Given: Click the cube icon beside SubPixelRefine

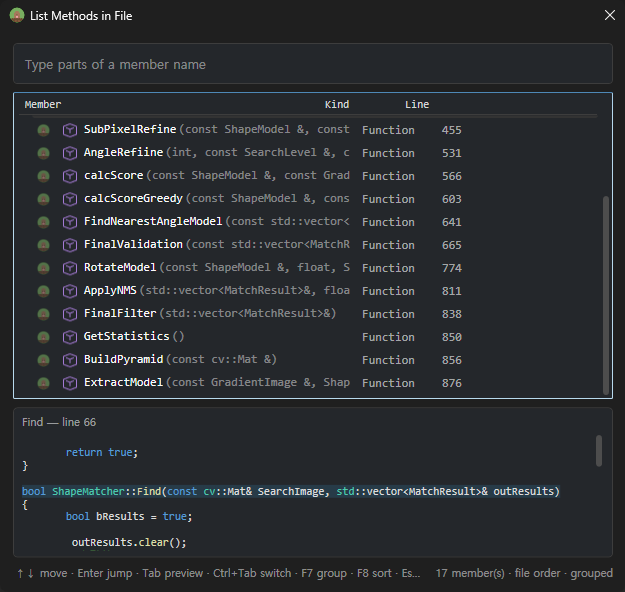Looking at the screenshot, I should (70, 130).
